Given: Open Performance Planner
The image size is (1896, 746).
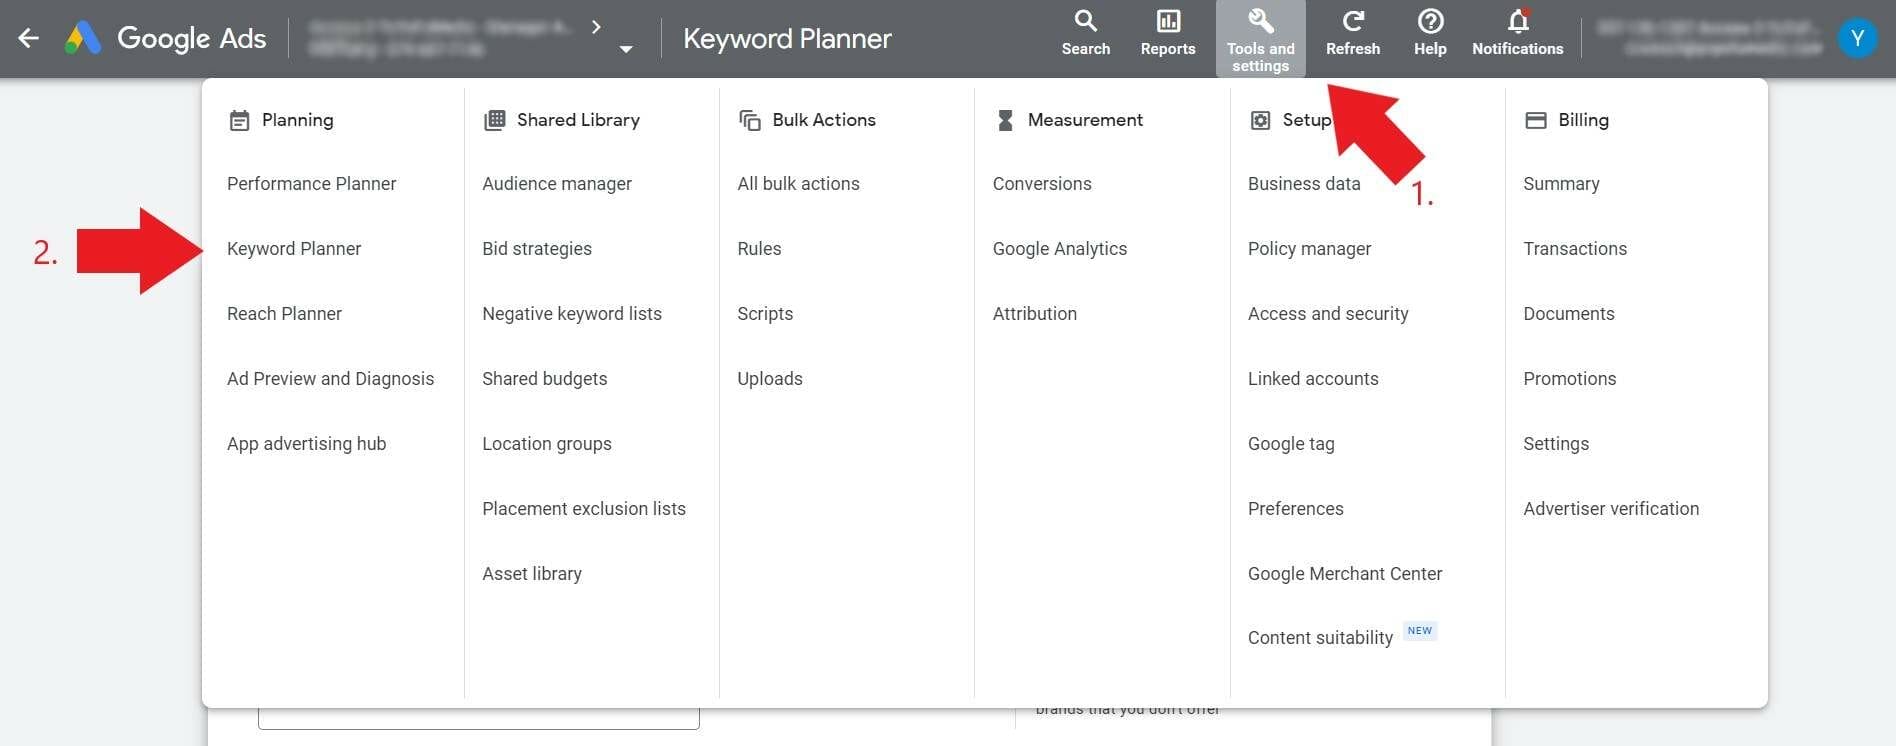Looking at the screenshot, I should pos(311,184).
